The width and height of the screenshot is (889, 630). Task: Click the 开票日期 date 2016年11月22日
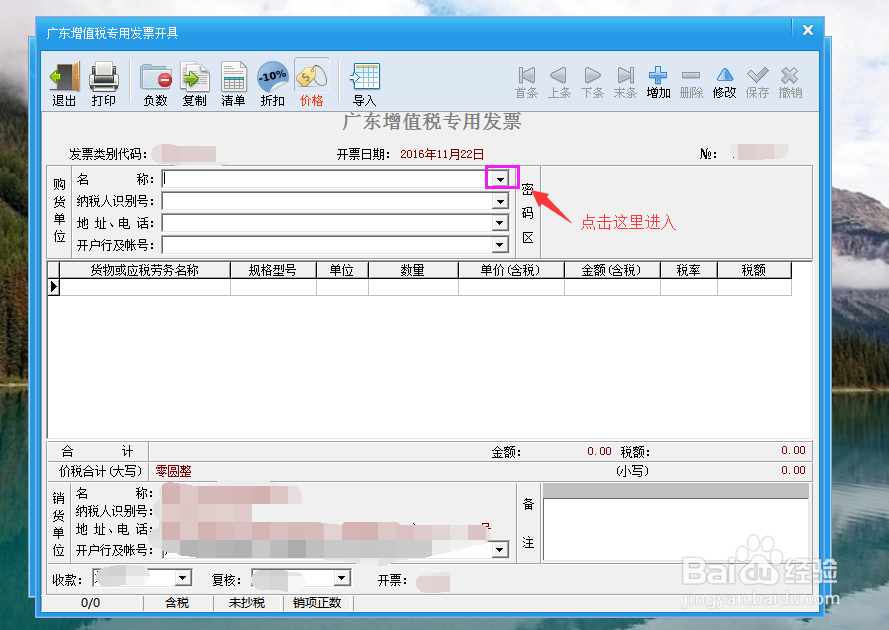click(x=442, y=154)
